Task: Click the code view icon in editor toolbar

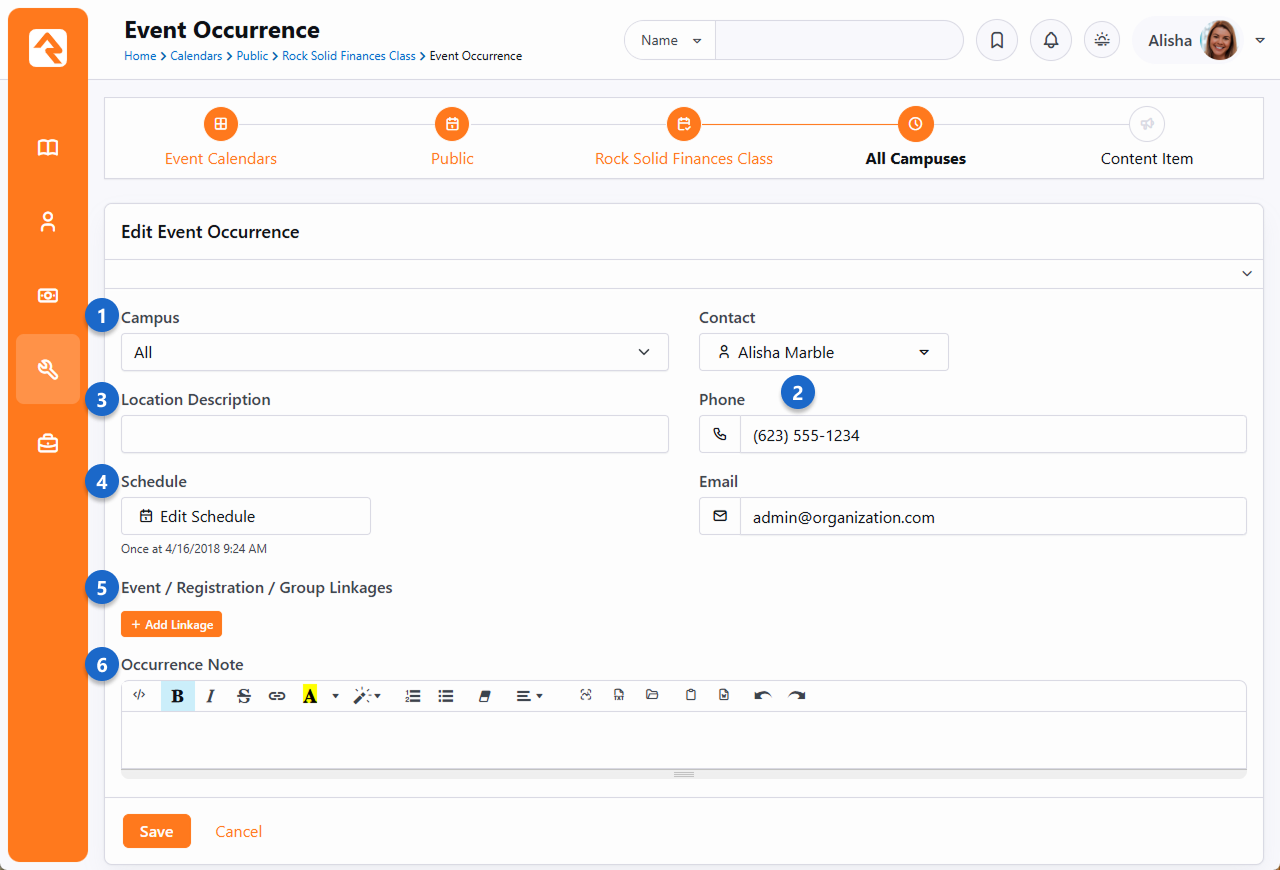Action: click(x=140, y=696)
